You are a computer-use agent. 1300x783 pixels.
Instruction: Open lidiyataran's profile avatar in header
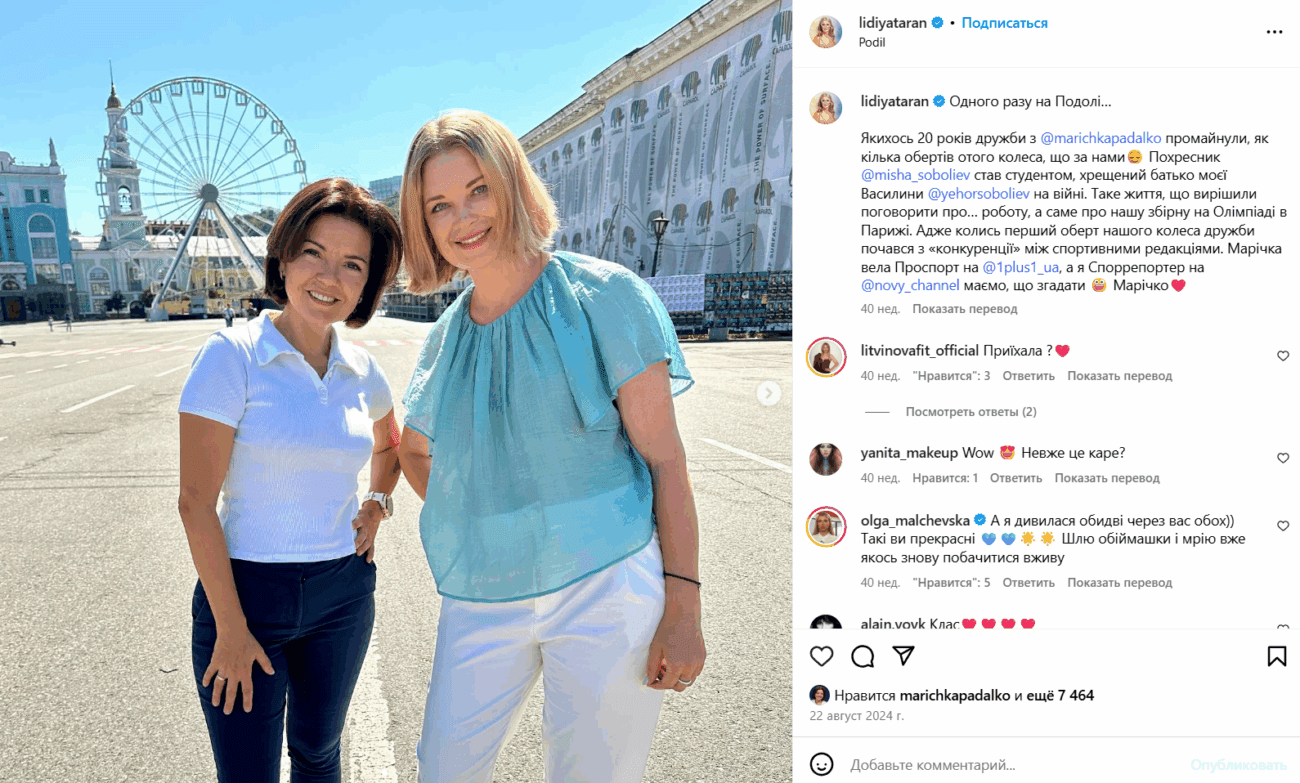pyautogui.click(x=826, y=32)
